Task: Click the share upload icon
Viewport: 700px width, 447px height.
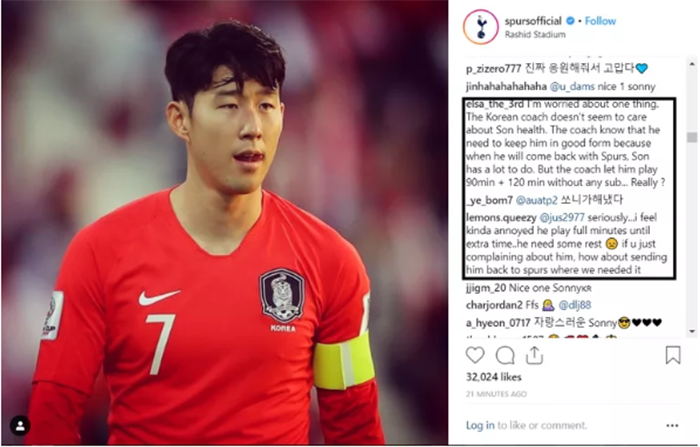Action: pyautogui.click(x=534, y=355)
